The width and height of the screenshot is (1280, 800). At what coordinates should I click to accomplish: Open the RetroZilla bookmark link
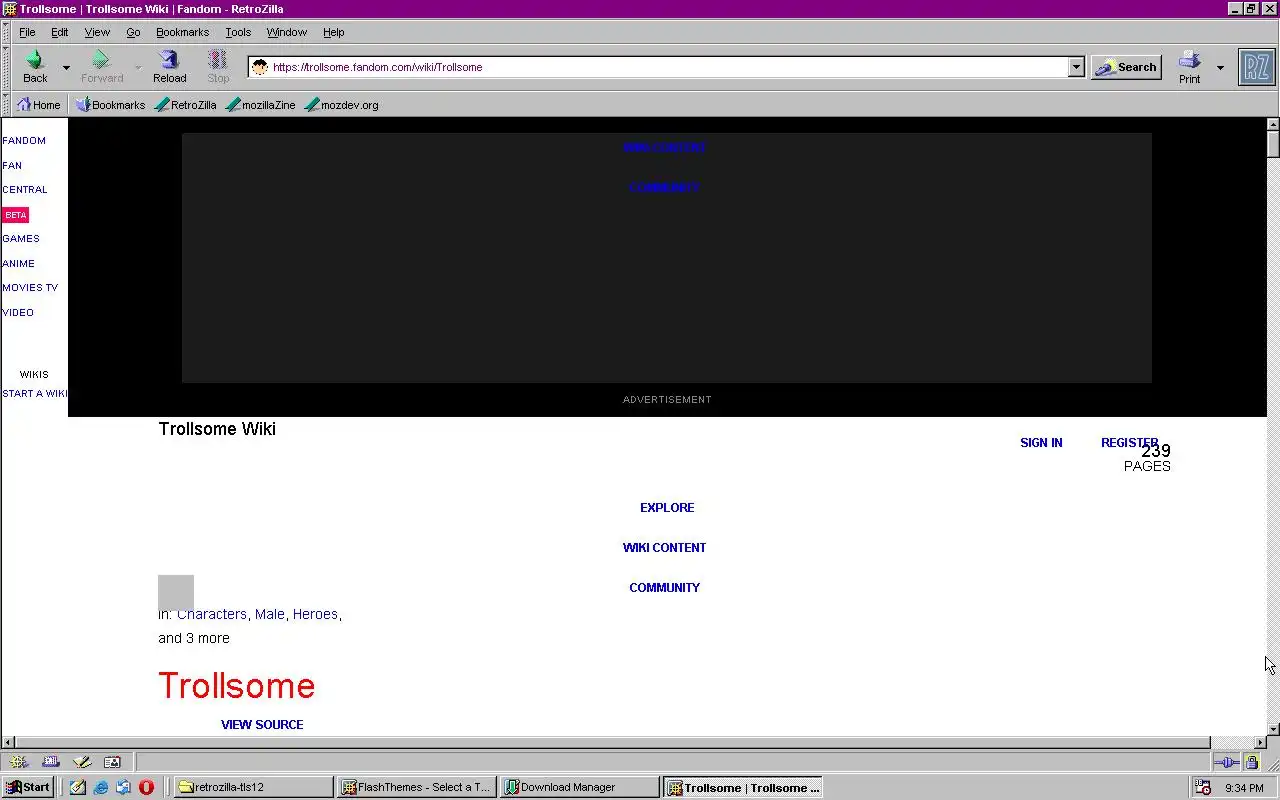(186, 104)
